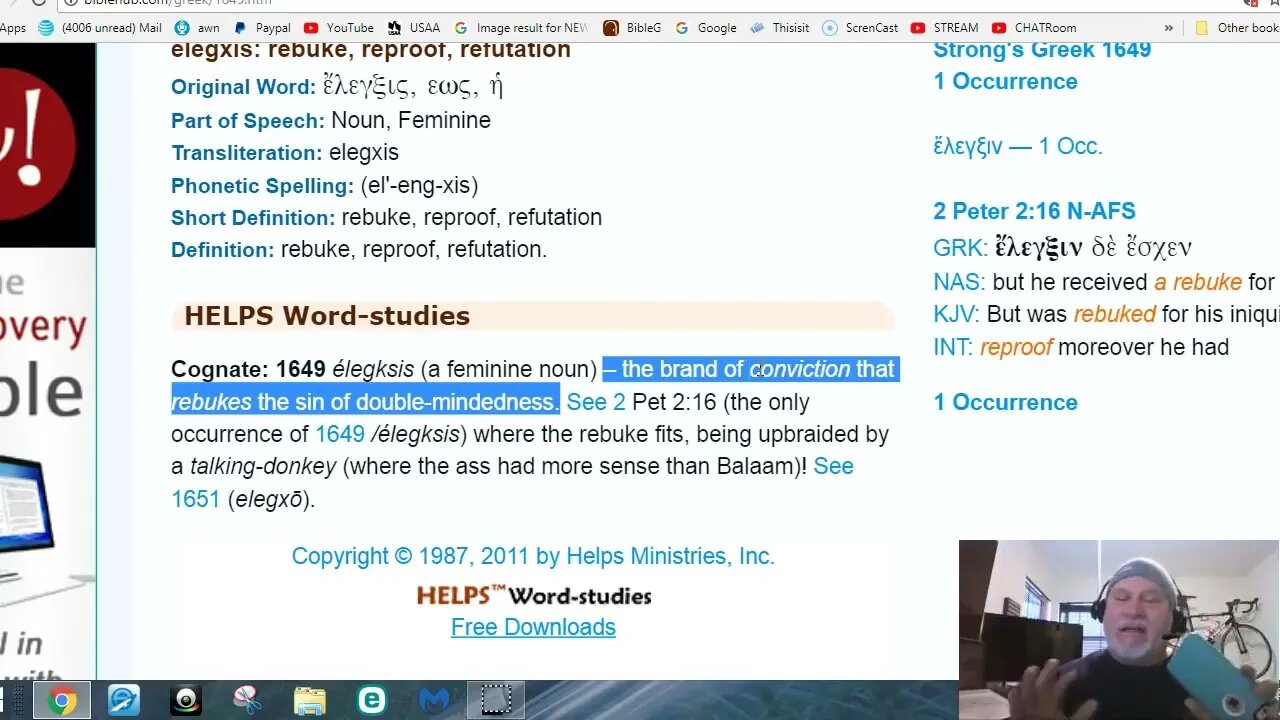Click the highlighted 'conviction' word
1280x720 pixels.
pos(800,369)
